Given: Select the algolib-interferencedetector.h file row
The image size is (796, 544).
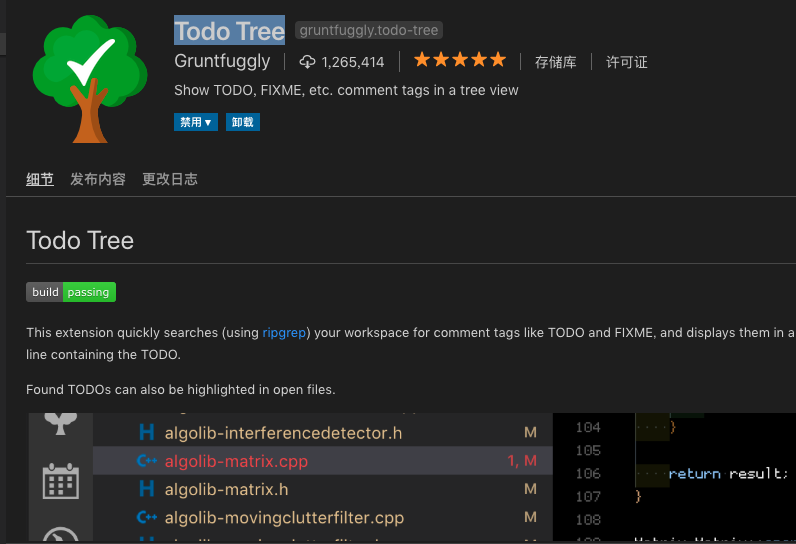Looking at the screenshot, I should [323, 433].
